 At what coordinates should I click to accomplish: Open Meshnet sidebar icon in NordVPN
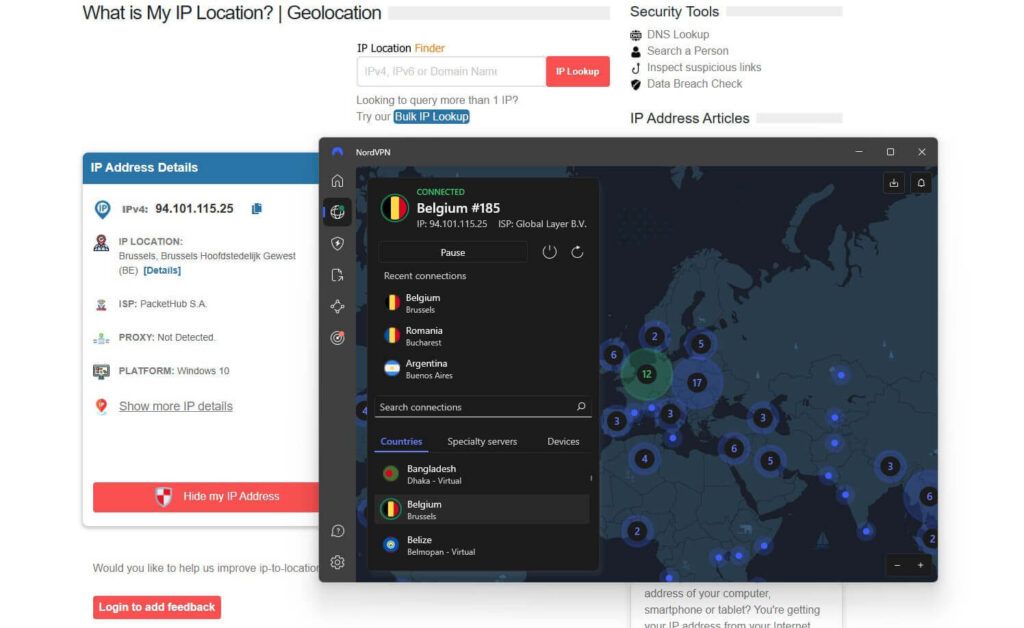[x=337, y=306]
